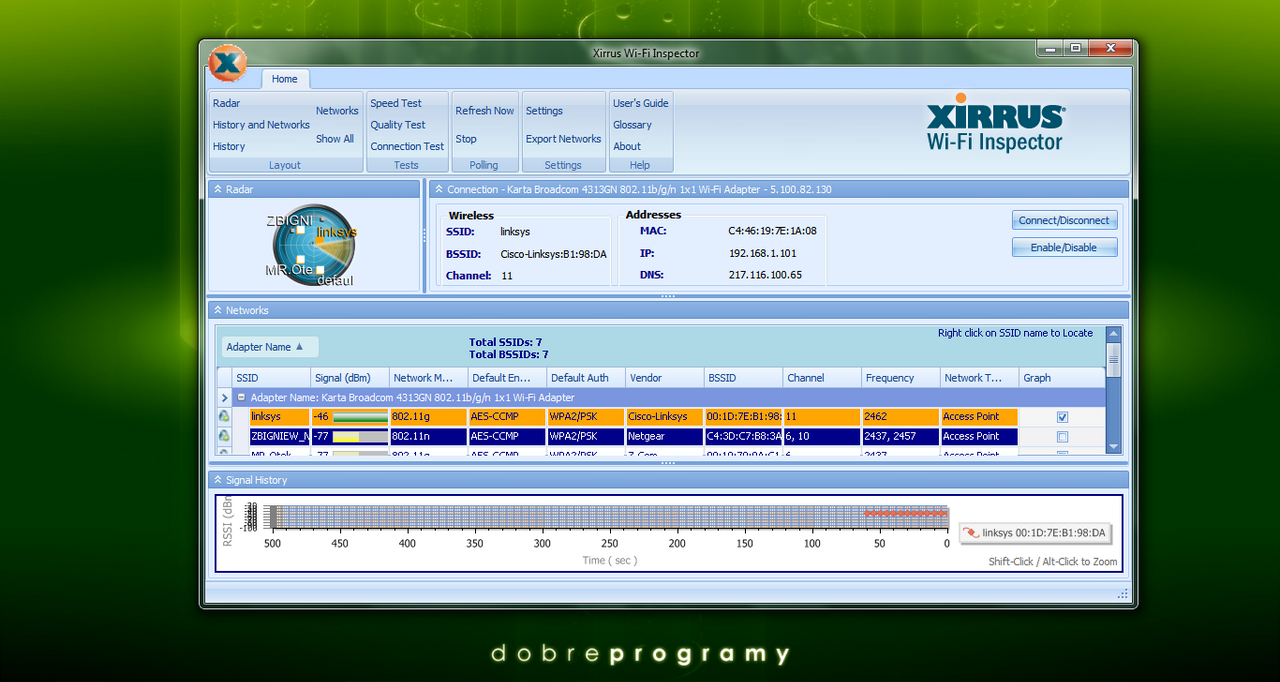Click the linksys signal strength bar
The image size is (1280, 682).
click(360, 417)
